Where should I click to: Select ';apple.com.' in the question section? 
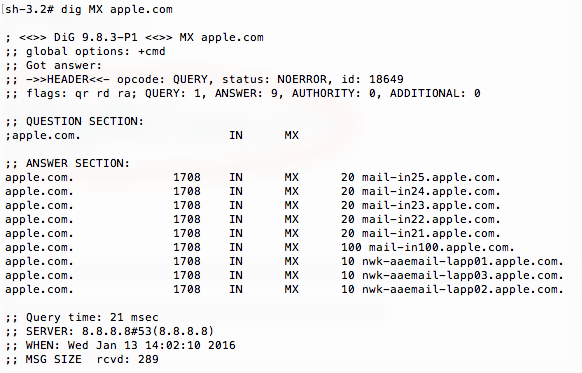[43, 136]
